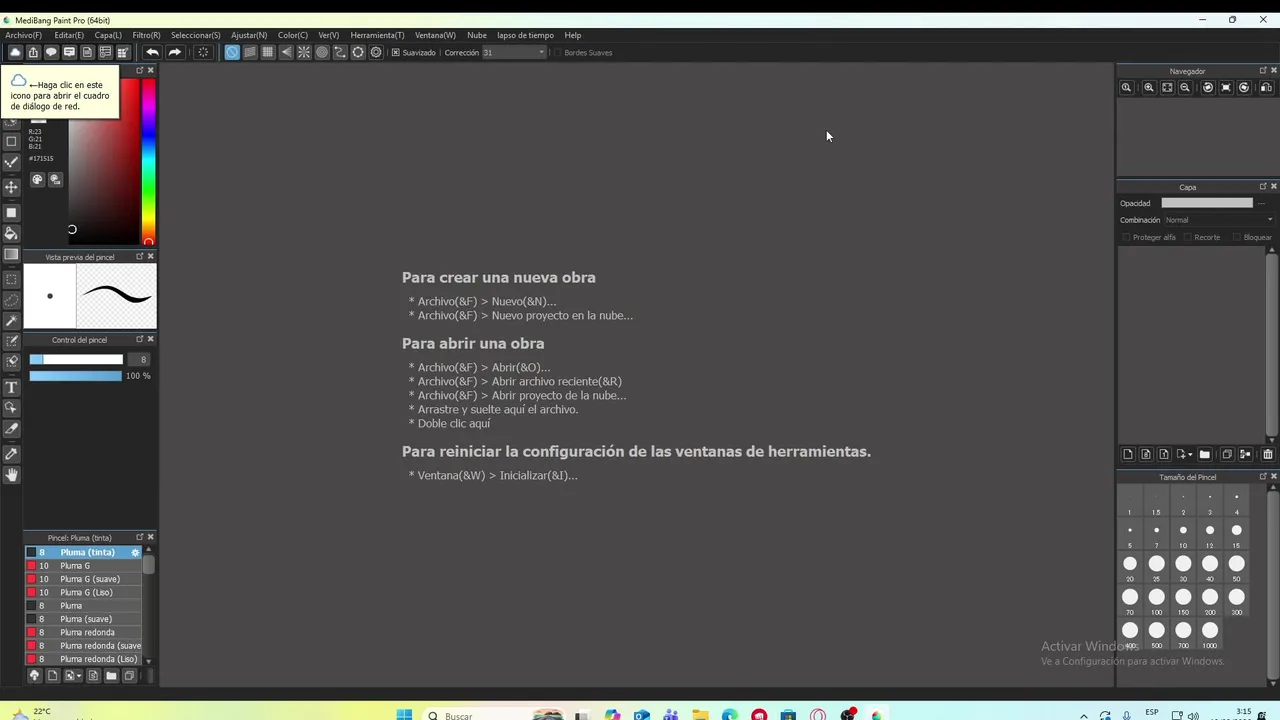Enable the radial snap icon
This screenshot has height=720, width=1280.
[304, 52]
